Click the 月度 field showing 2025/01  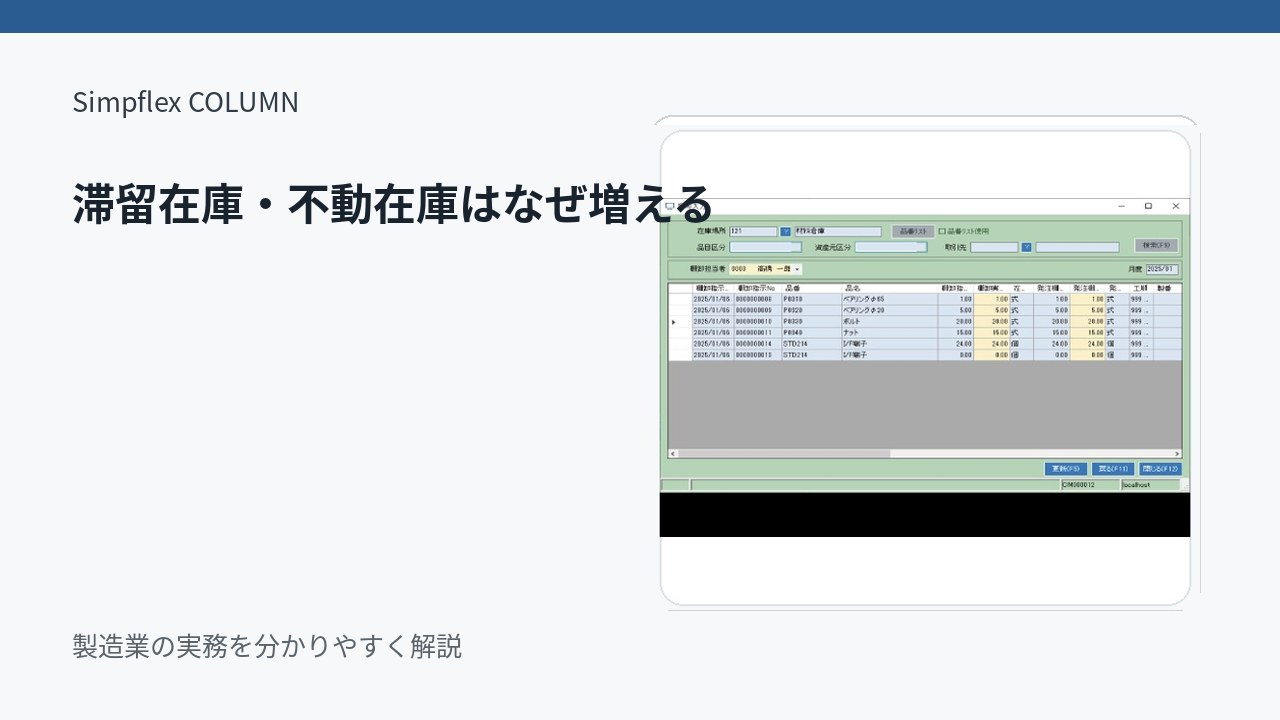click(x=1162, y=269)
